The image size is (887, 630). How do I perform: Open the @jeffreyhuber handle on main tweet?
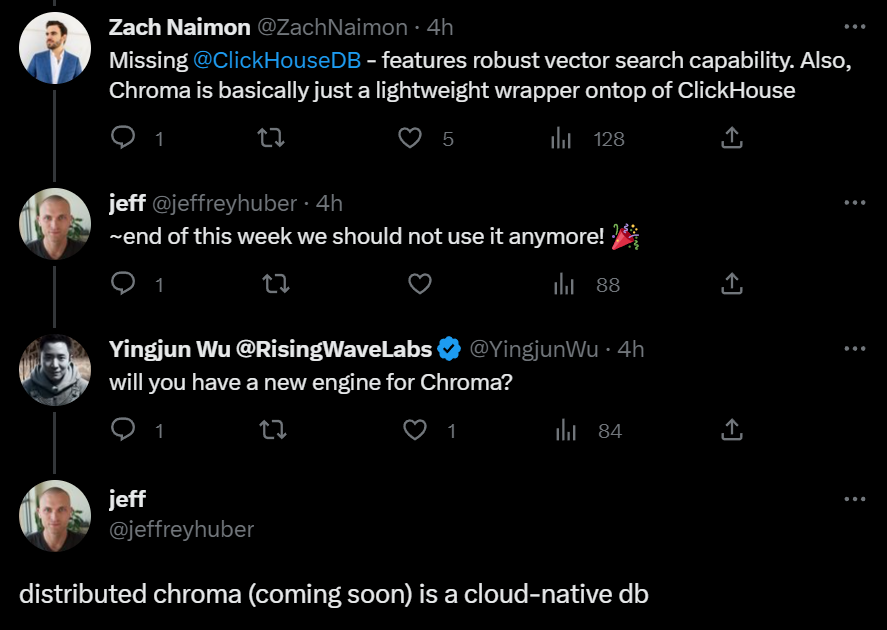(181, 529)
